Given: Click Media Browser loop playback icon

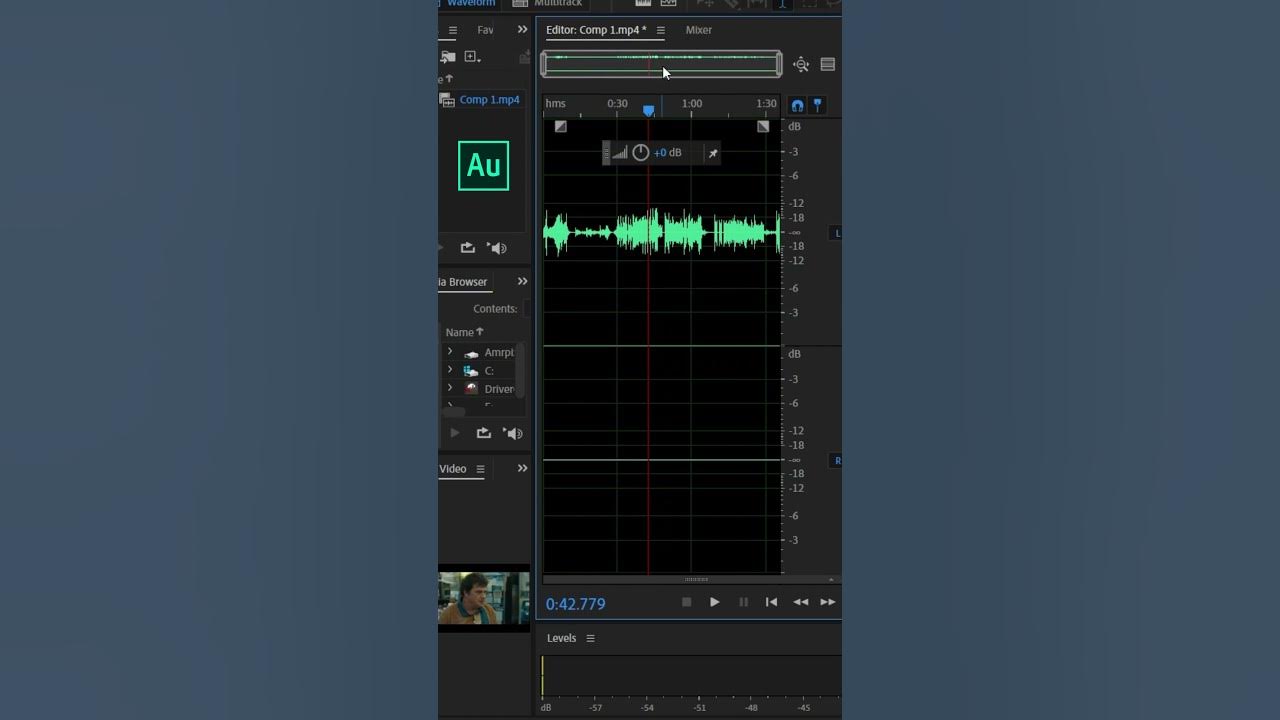Looking at the screenshot, I should pyautogui.click(x=484, y=433).
